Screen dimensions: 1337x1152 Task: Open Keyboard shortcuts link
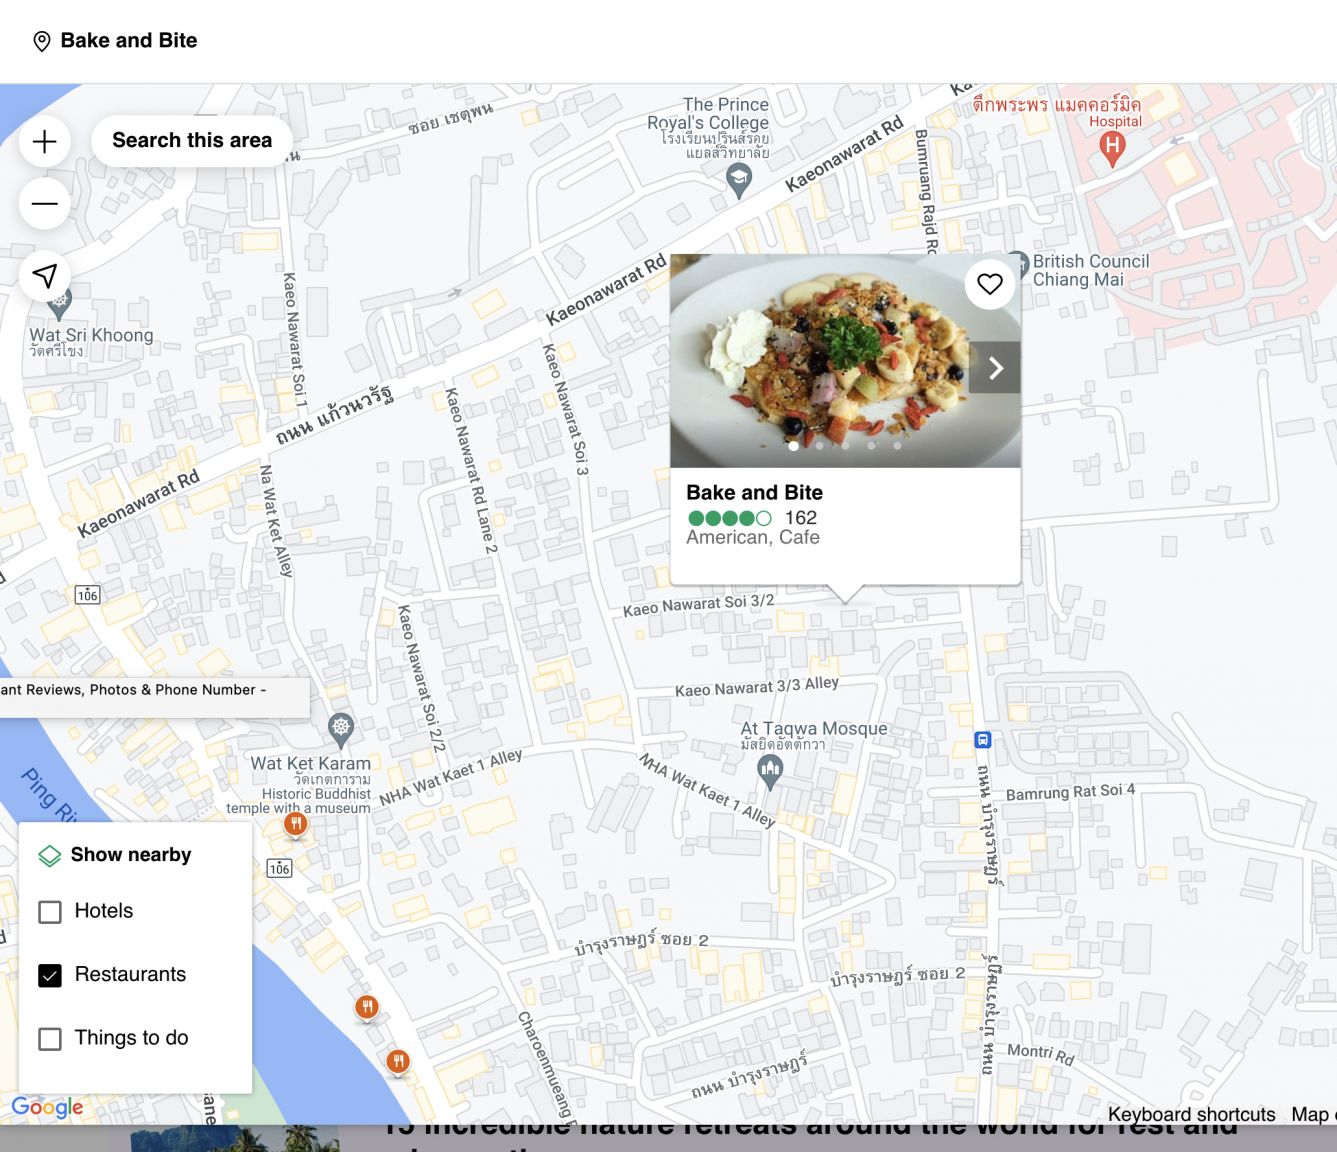point(1191,1114)
